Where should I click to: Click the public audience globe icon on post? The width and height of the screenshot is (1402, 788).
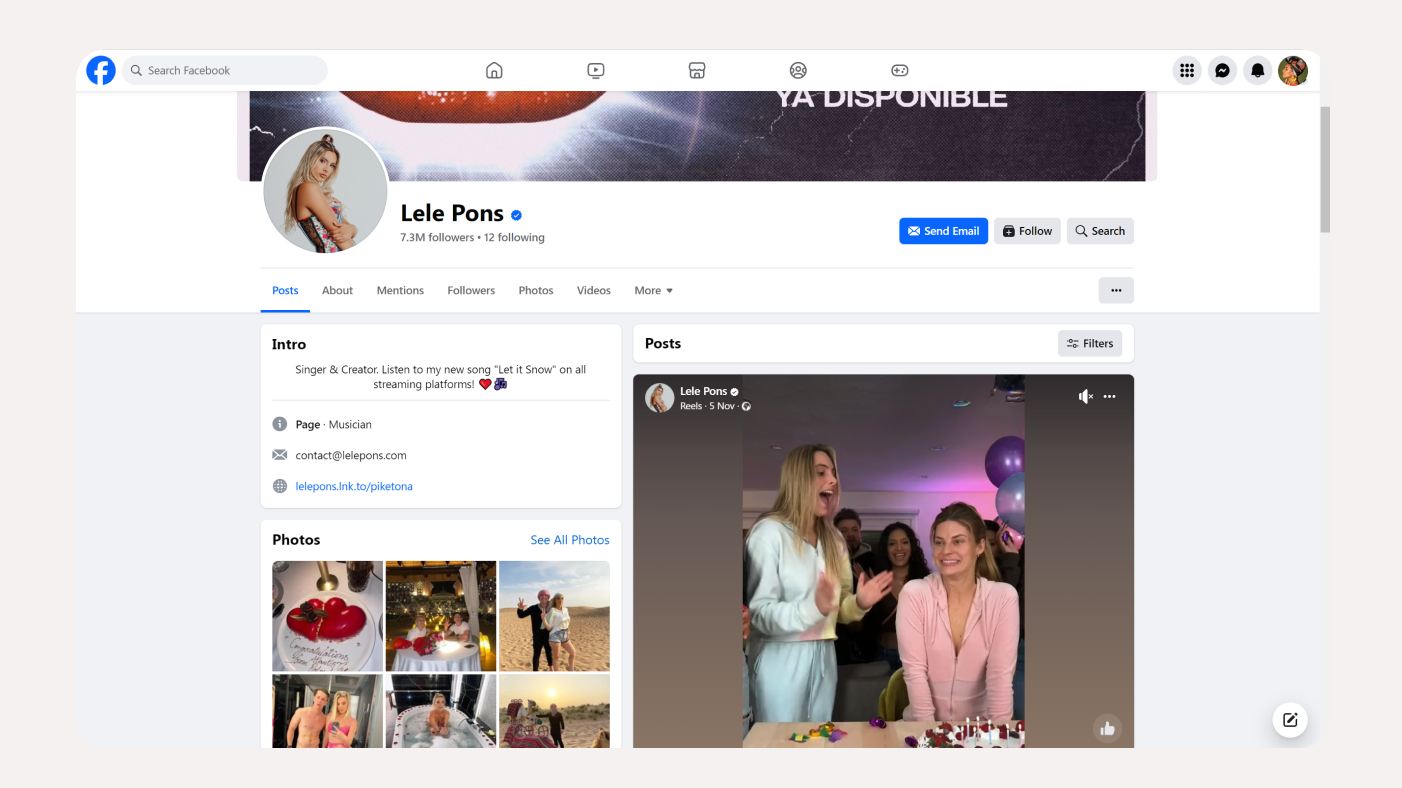tap(746, 406)
